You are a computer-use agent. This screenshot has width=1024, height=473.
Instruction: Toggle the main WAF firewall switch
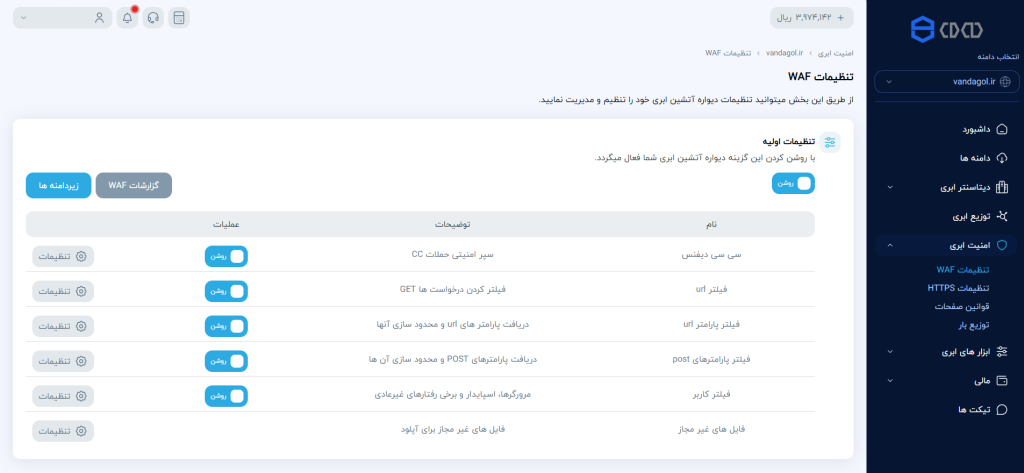pyautogui.click(x=793, y=183)
